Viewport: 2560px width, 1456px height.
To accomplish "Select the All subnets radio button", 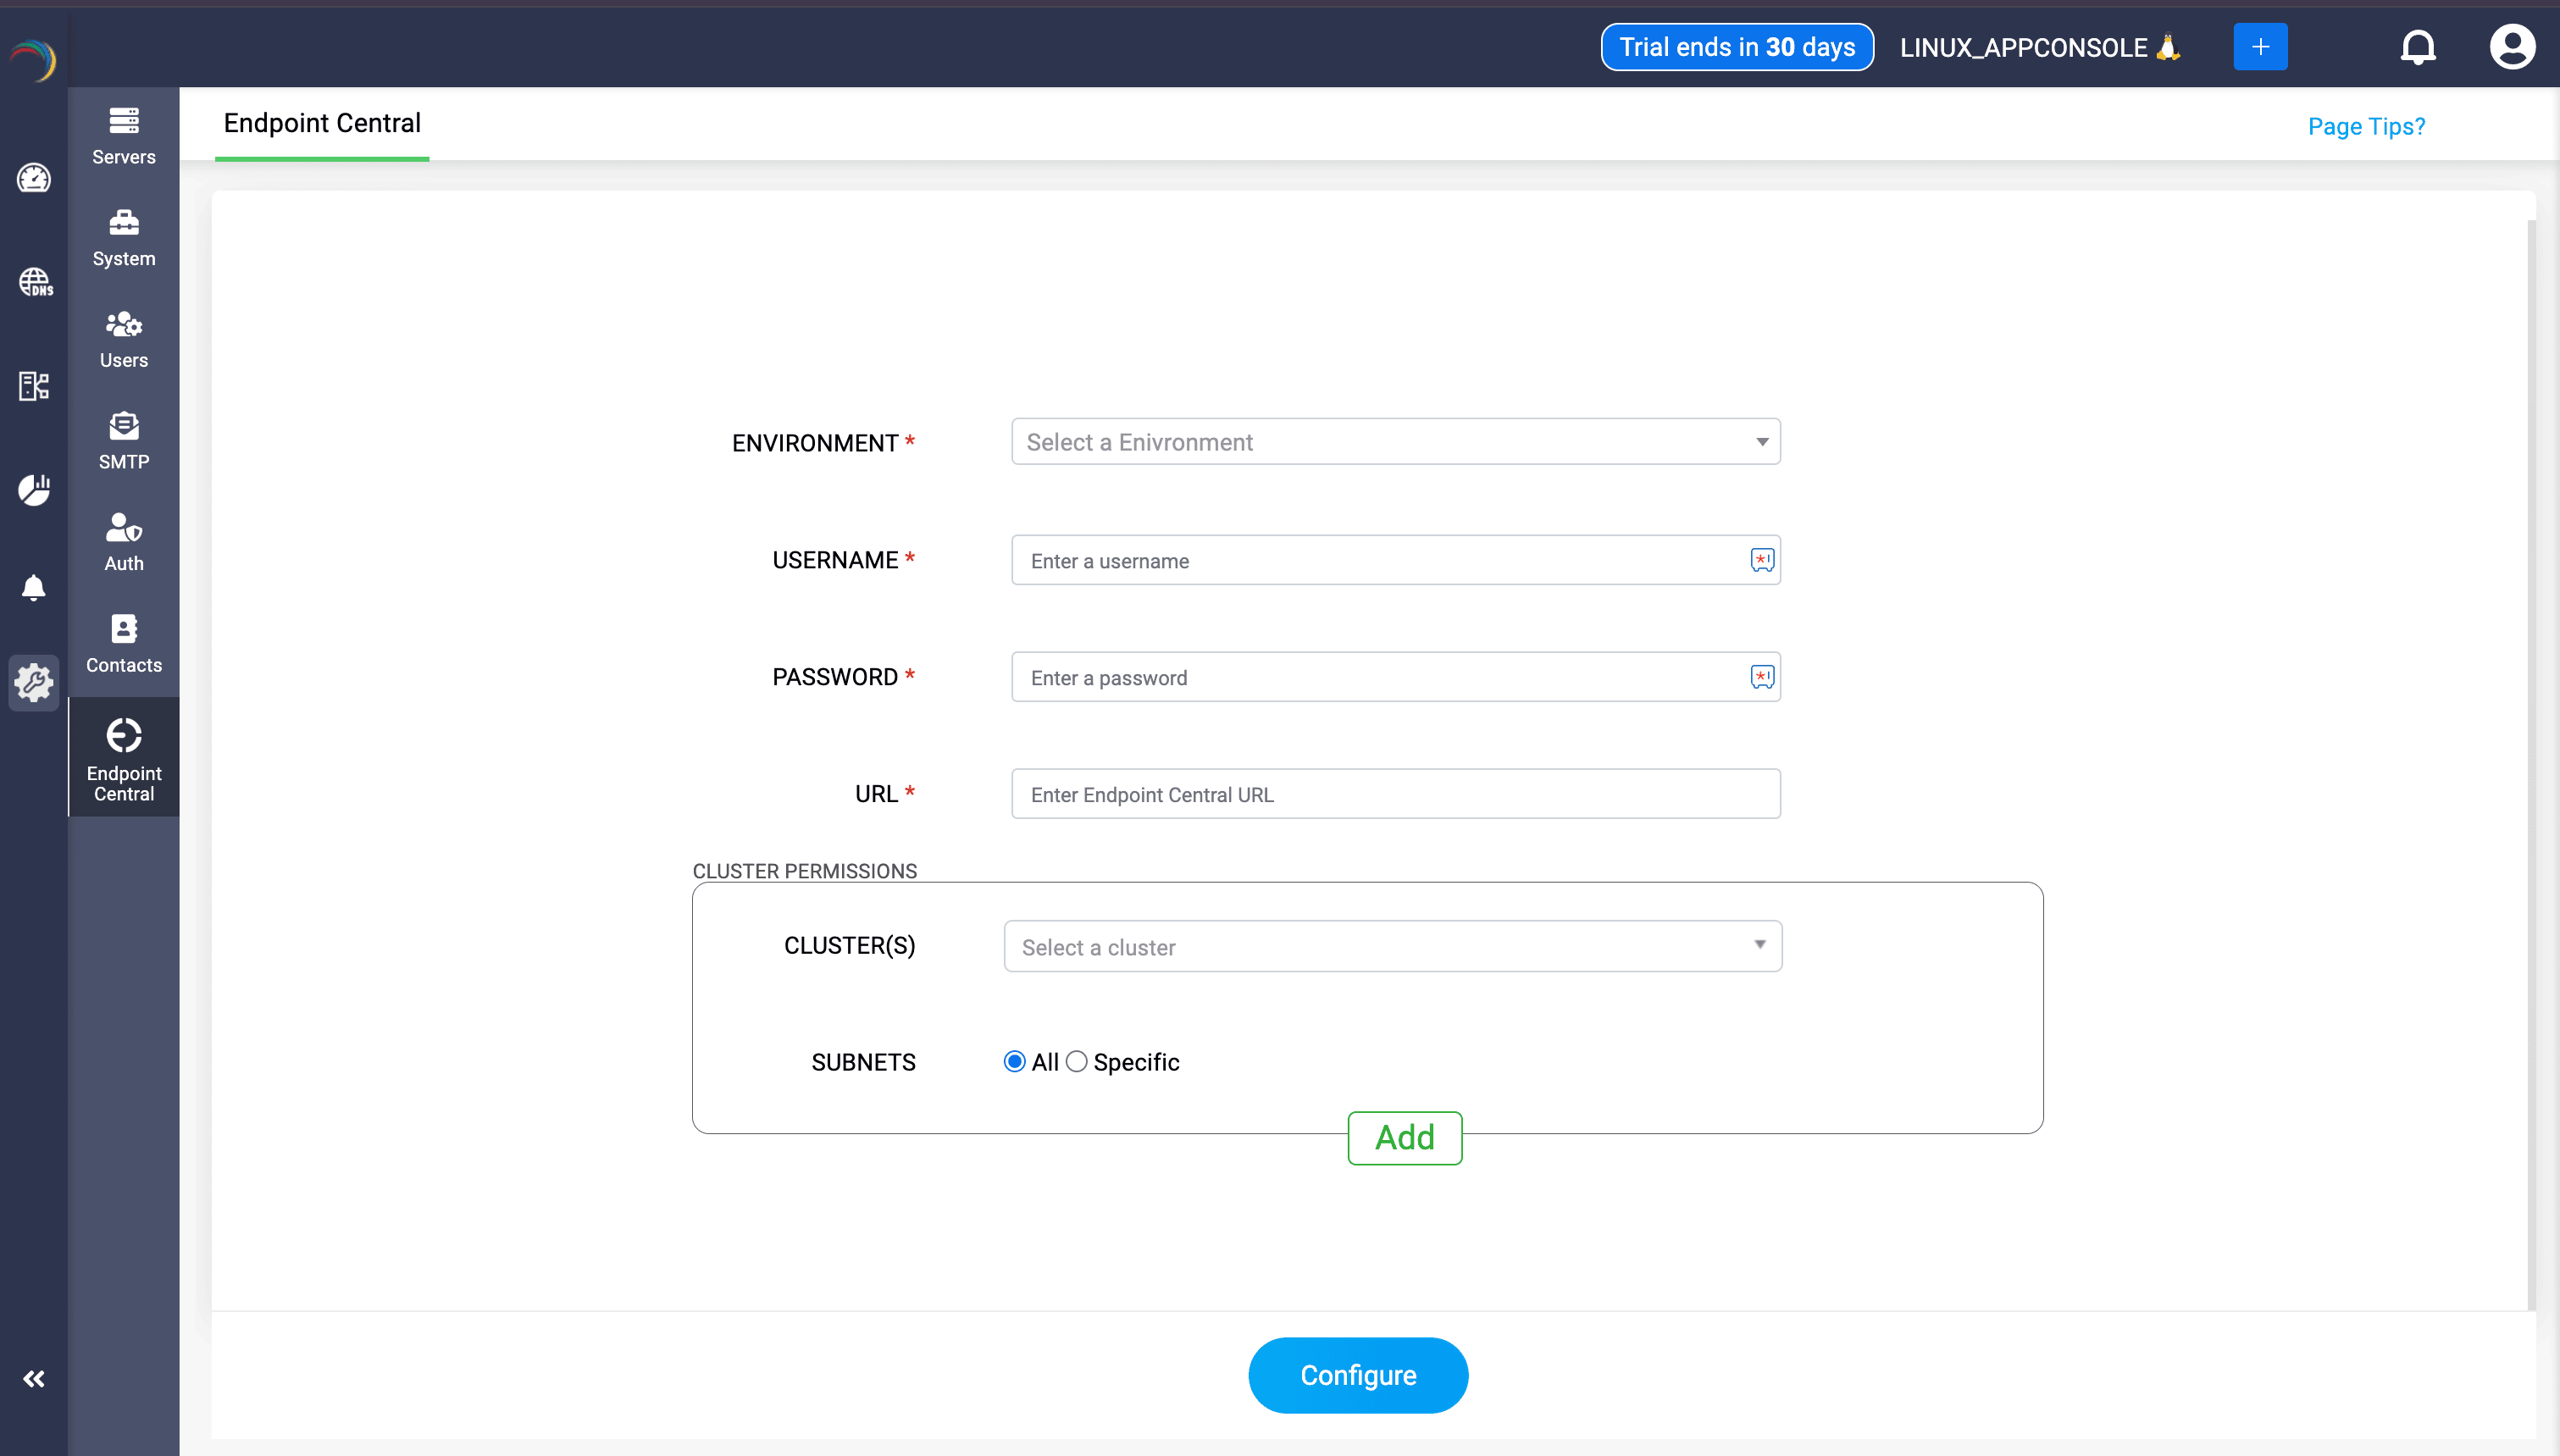I will 1014,1061.
